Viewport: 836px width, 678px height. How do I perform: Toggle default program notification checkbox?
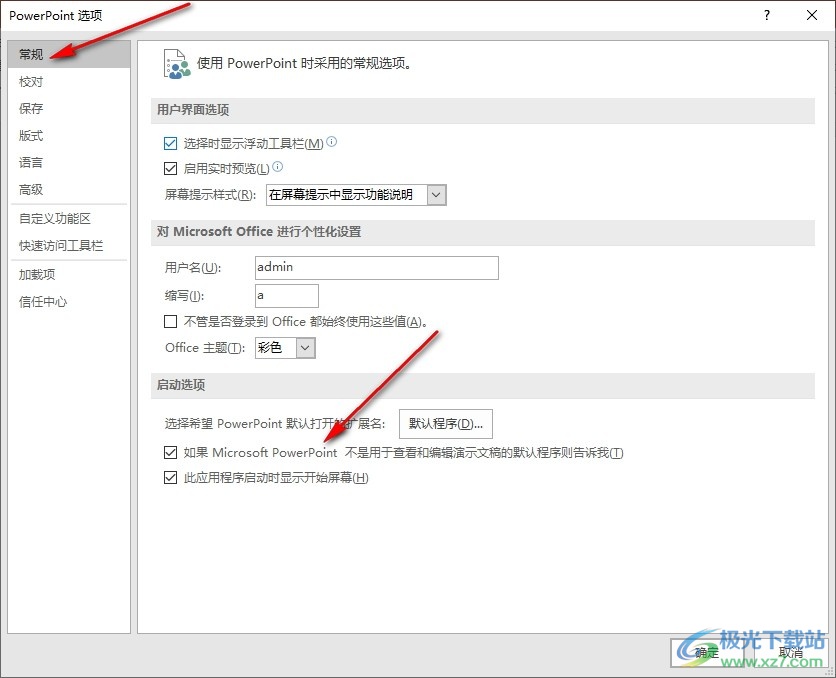tap(170, 453)
